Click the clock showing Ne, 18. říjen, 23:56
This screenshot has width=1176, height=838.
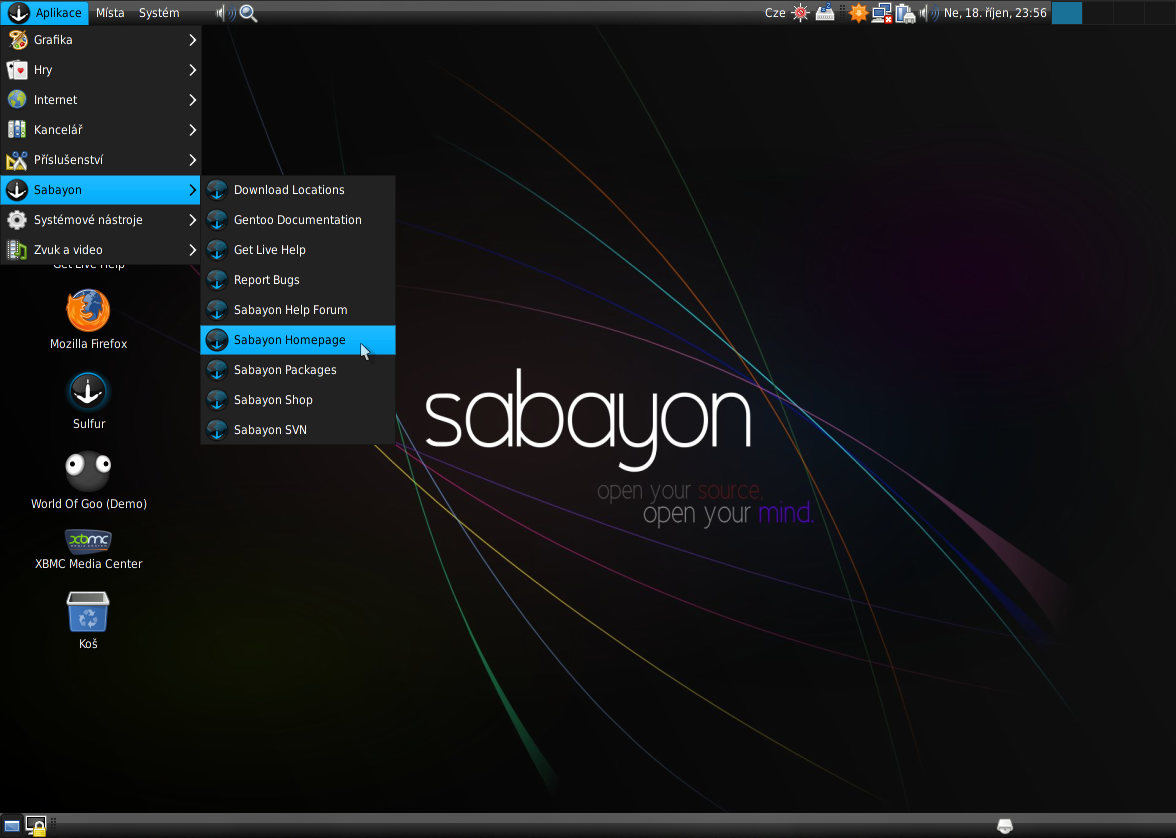coord(995,13)
